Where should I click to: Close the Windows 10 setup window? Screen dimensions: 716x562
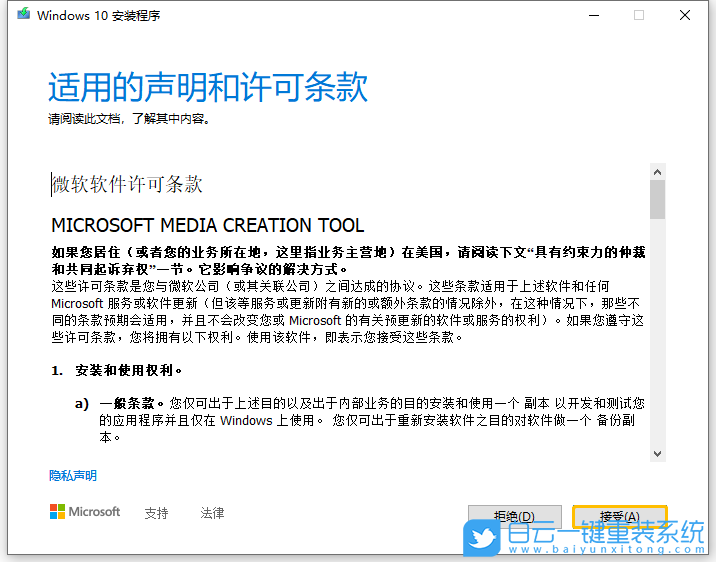[685, 15]
